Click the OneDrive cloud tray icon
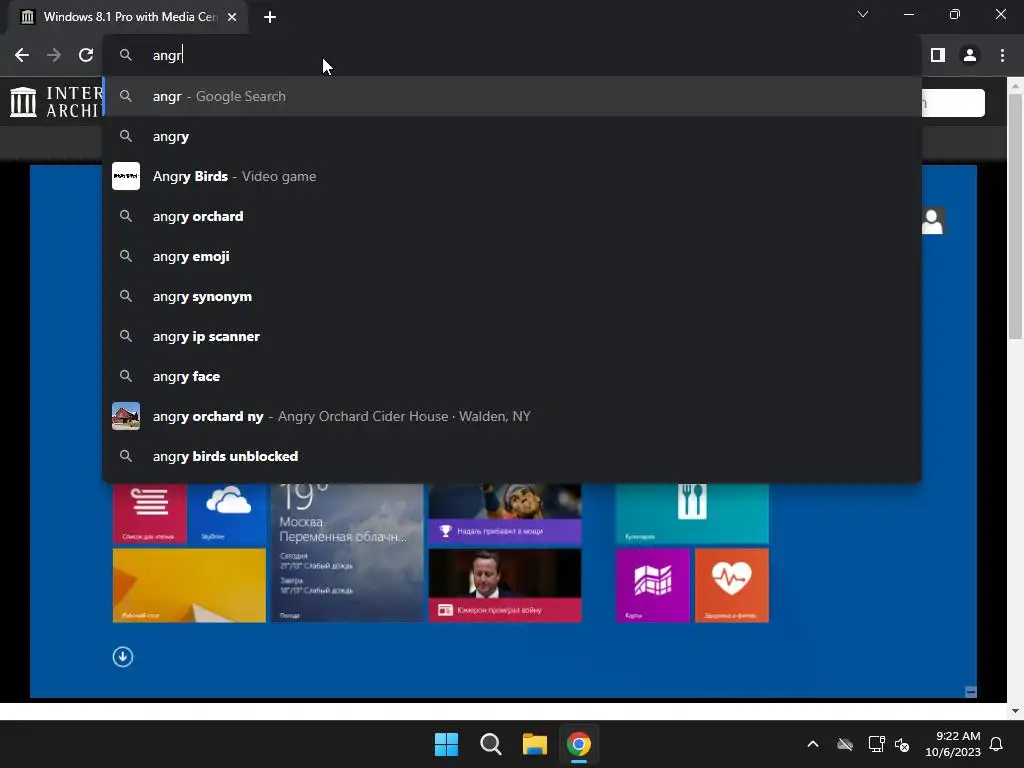The height and width of the screenshot is (768, 1024). point(845,744)
